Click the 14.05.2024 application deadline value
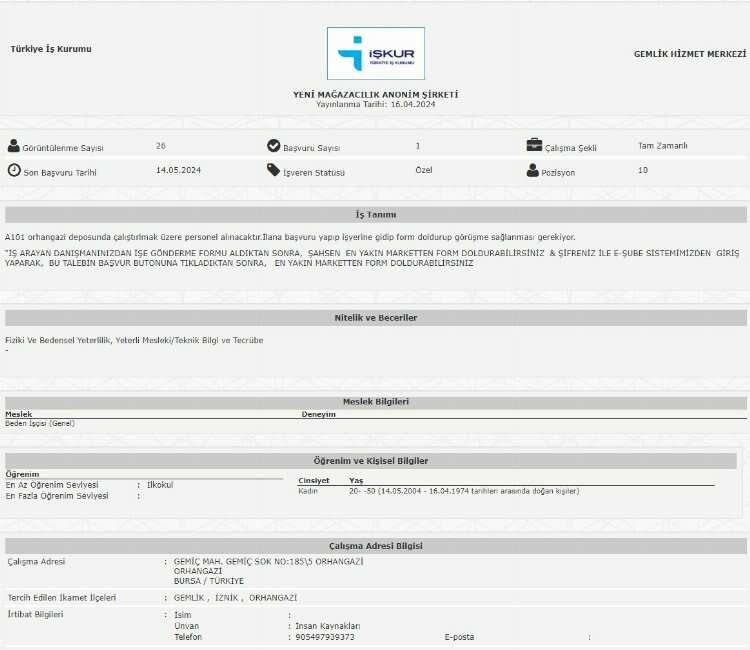Image resolution: width=750 pixels, height=650 pixels. pos(179,170)
